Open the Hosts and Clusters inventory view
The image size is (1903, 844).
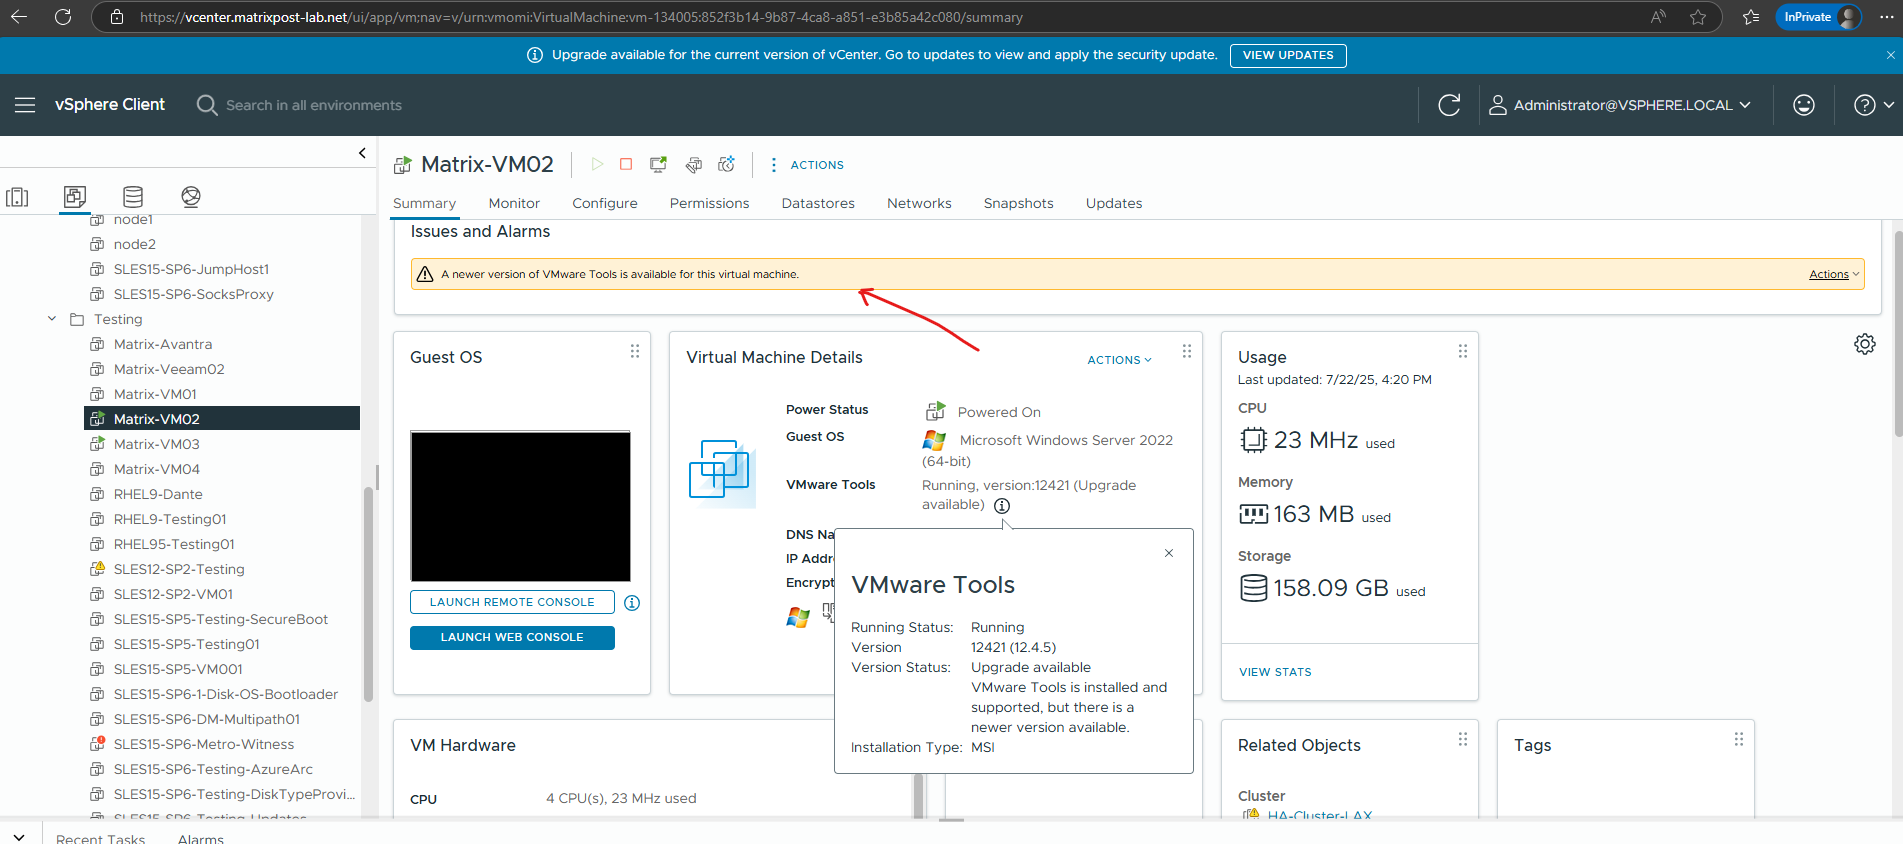pyautogui.click(x=18, y=197)
